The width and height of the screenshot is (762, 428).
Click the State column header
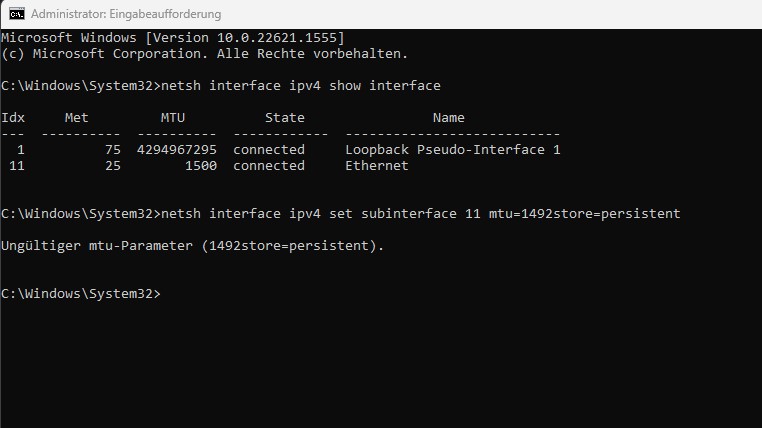(285, 118)
